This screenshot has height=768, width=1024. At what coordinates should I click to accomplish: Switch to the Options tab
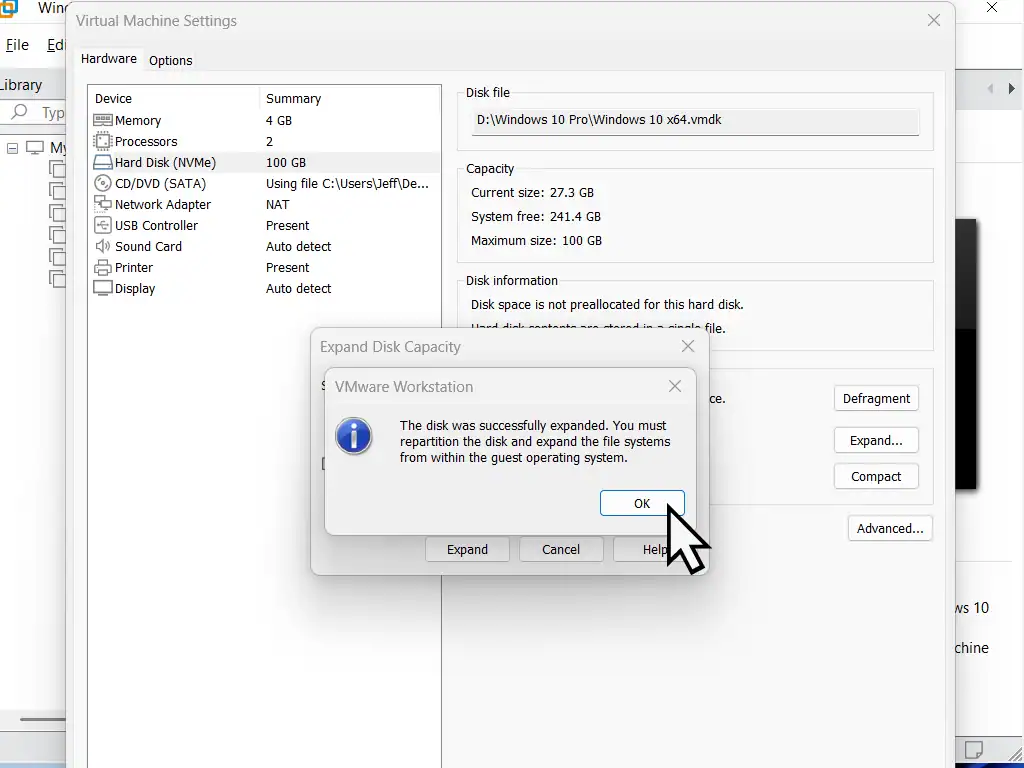[170, 60]
